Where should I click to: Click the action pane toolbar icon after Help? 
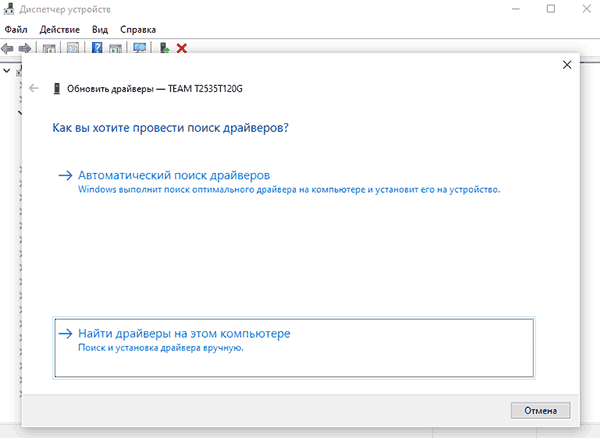[116, 48]
